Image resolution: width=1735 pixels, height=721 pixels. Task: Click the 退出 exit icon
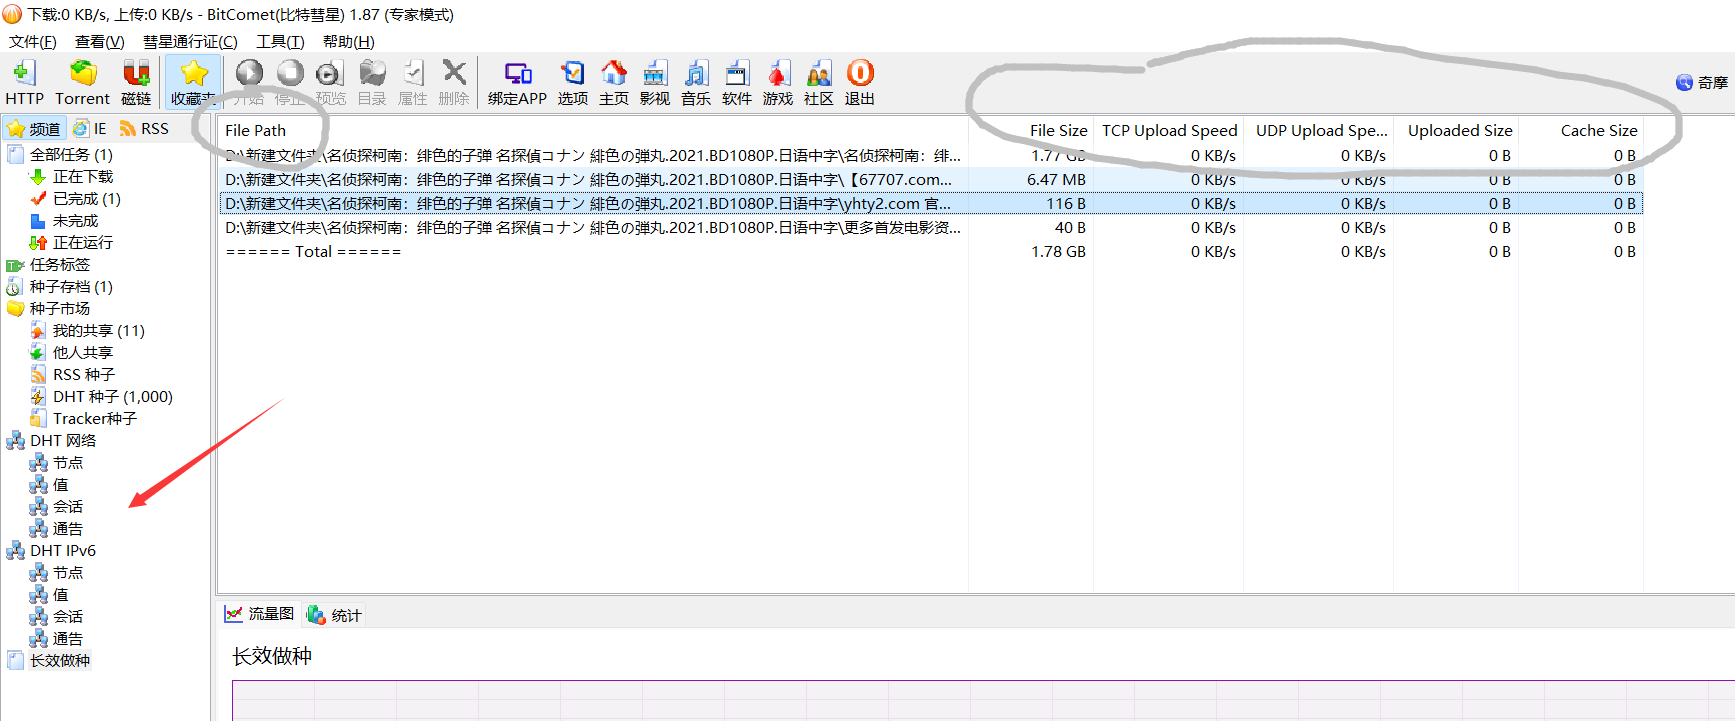860,82
